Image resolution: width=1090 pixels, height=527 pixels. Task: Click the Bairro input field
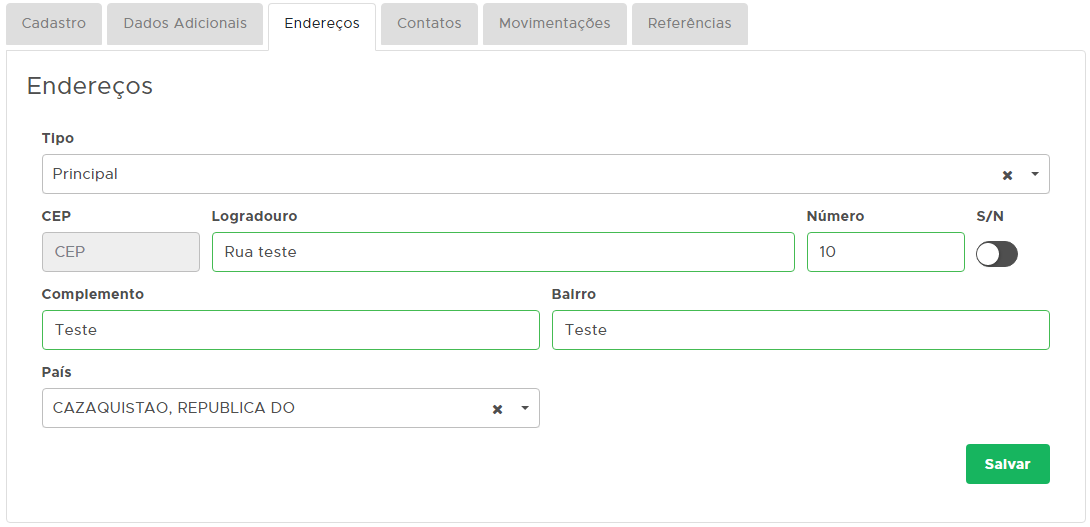point(800,330)
